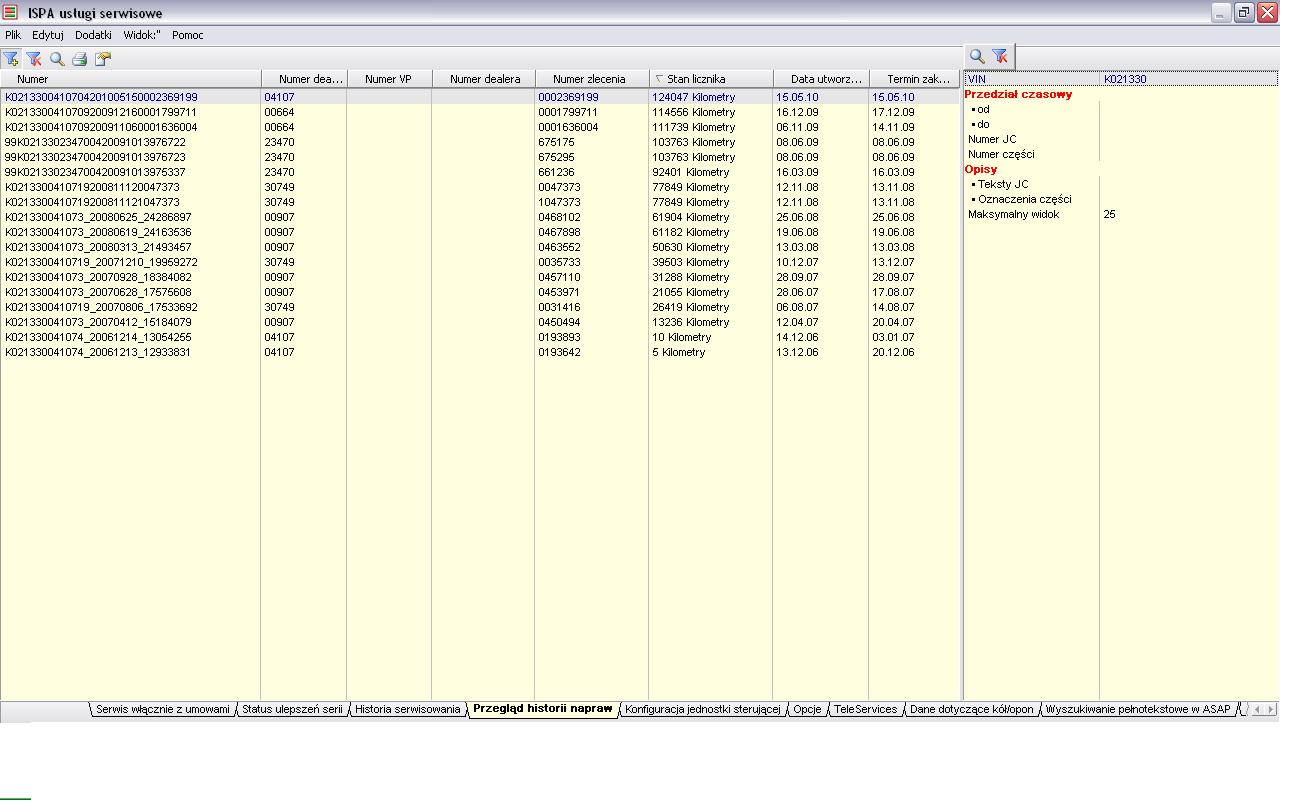
Task: Click order number 0450494 cell
Action: click(x=592, y=322)
